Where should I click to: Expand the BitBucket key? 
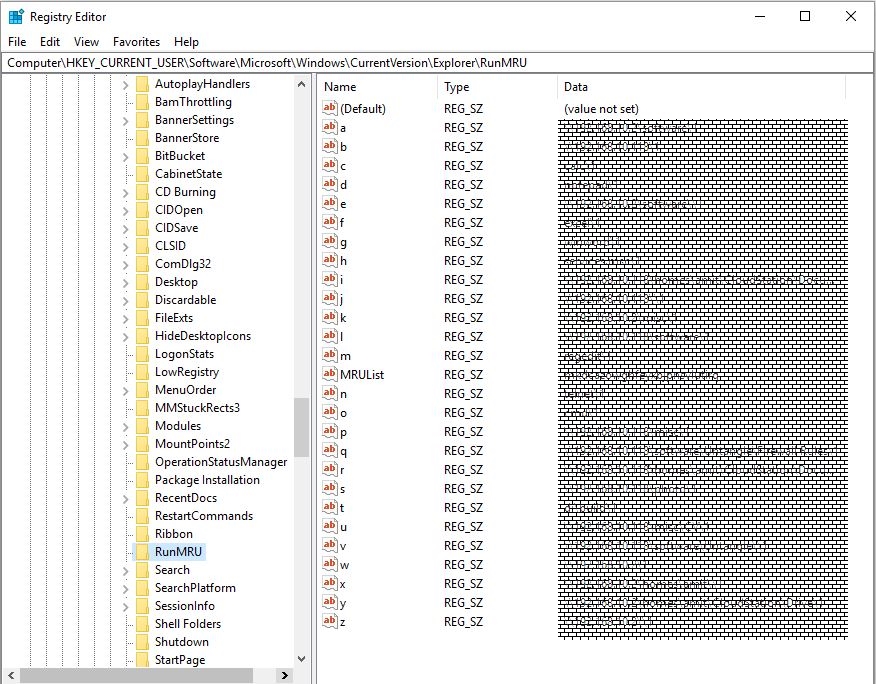(126, 157)
